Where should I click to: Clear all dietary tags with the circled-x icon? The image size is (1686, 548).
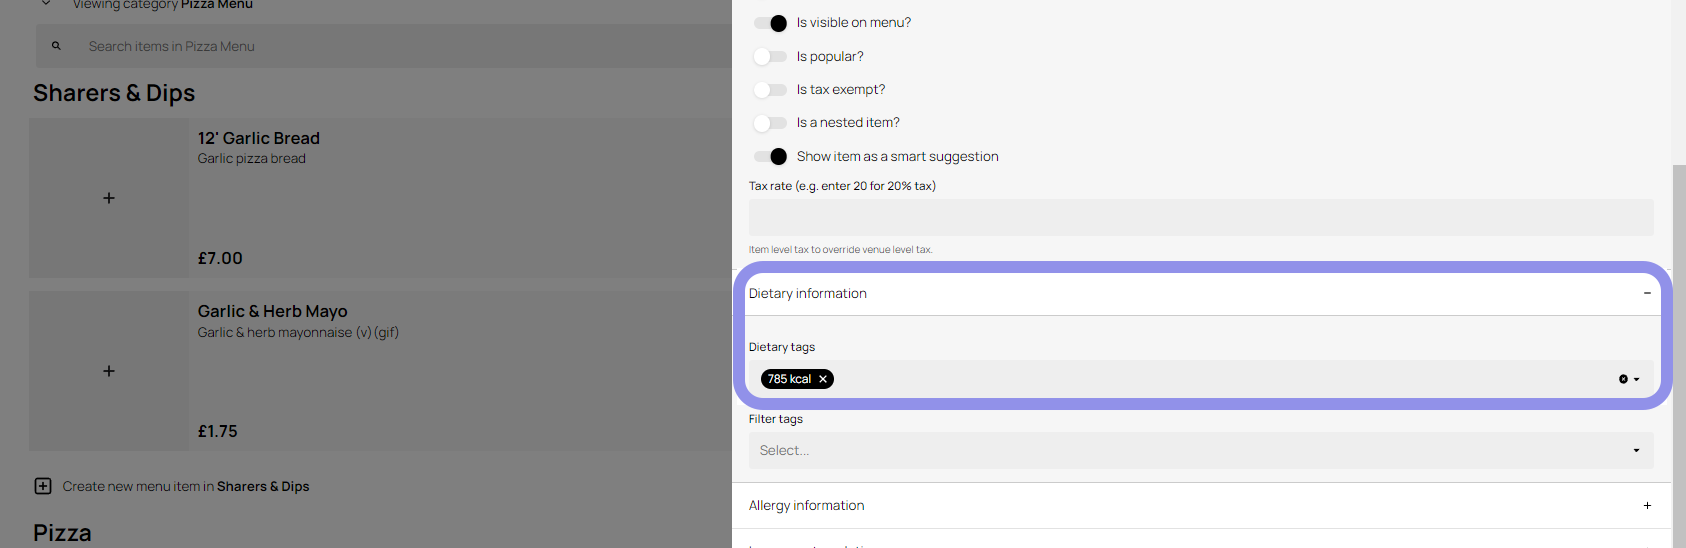1623,379
